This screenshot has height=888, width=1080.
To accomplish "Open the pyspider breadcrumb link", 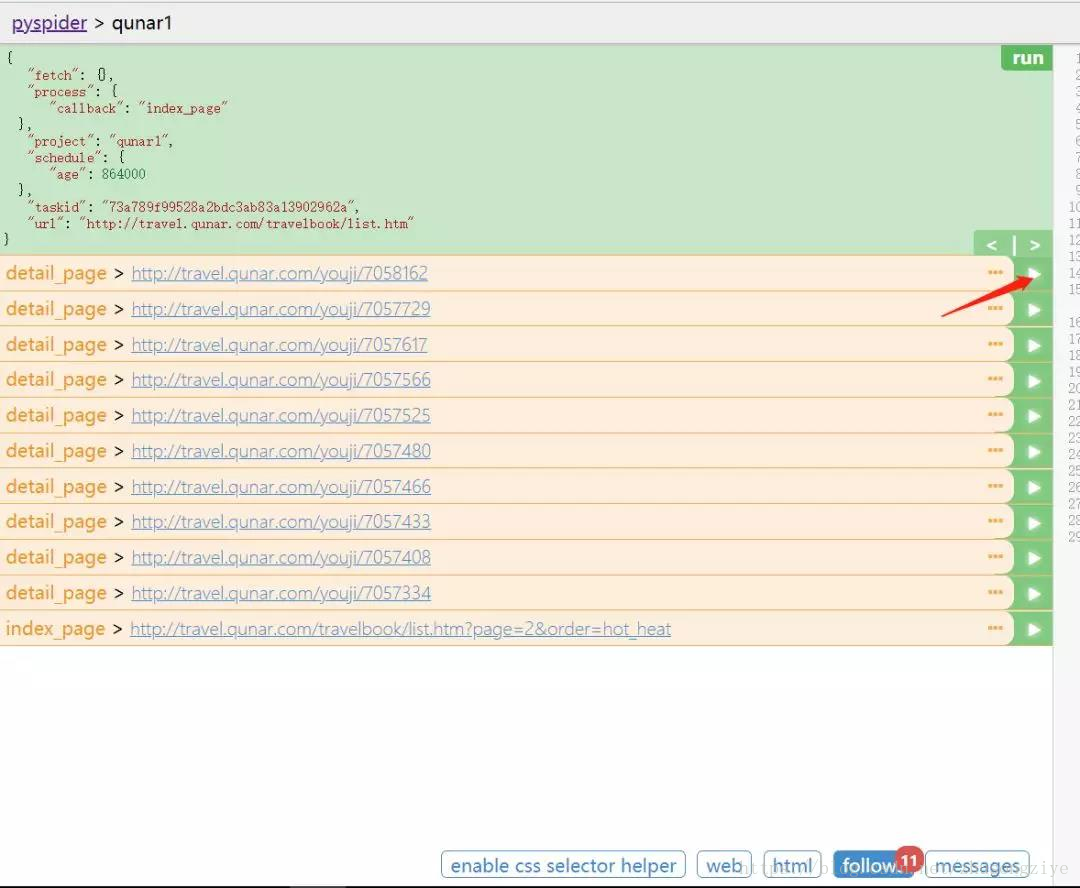I will [x=49, y=23].
